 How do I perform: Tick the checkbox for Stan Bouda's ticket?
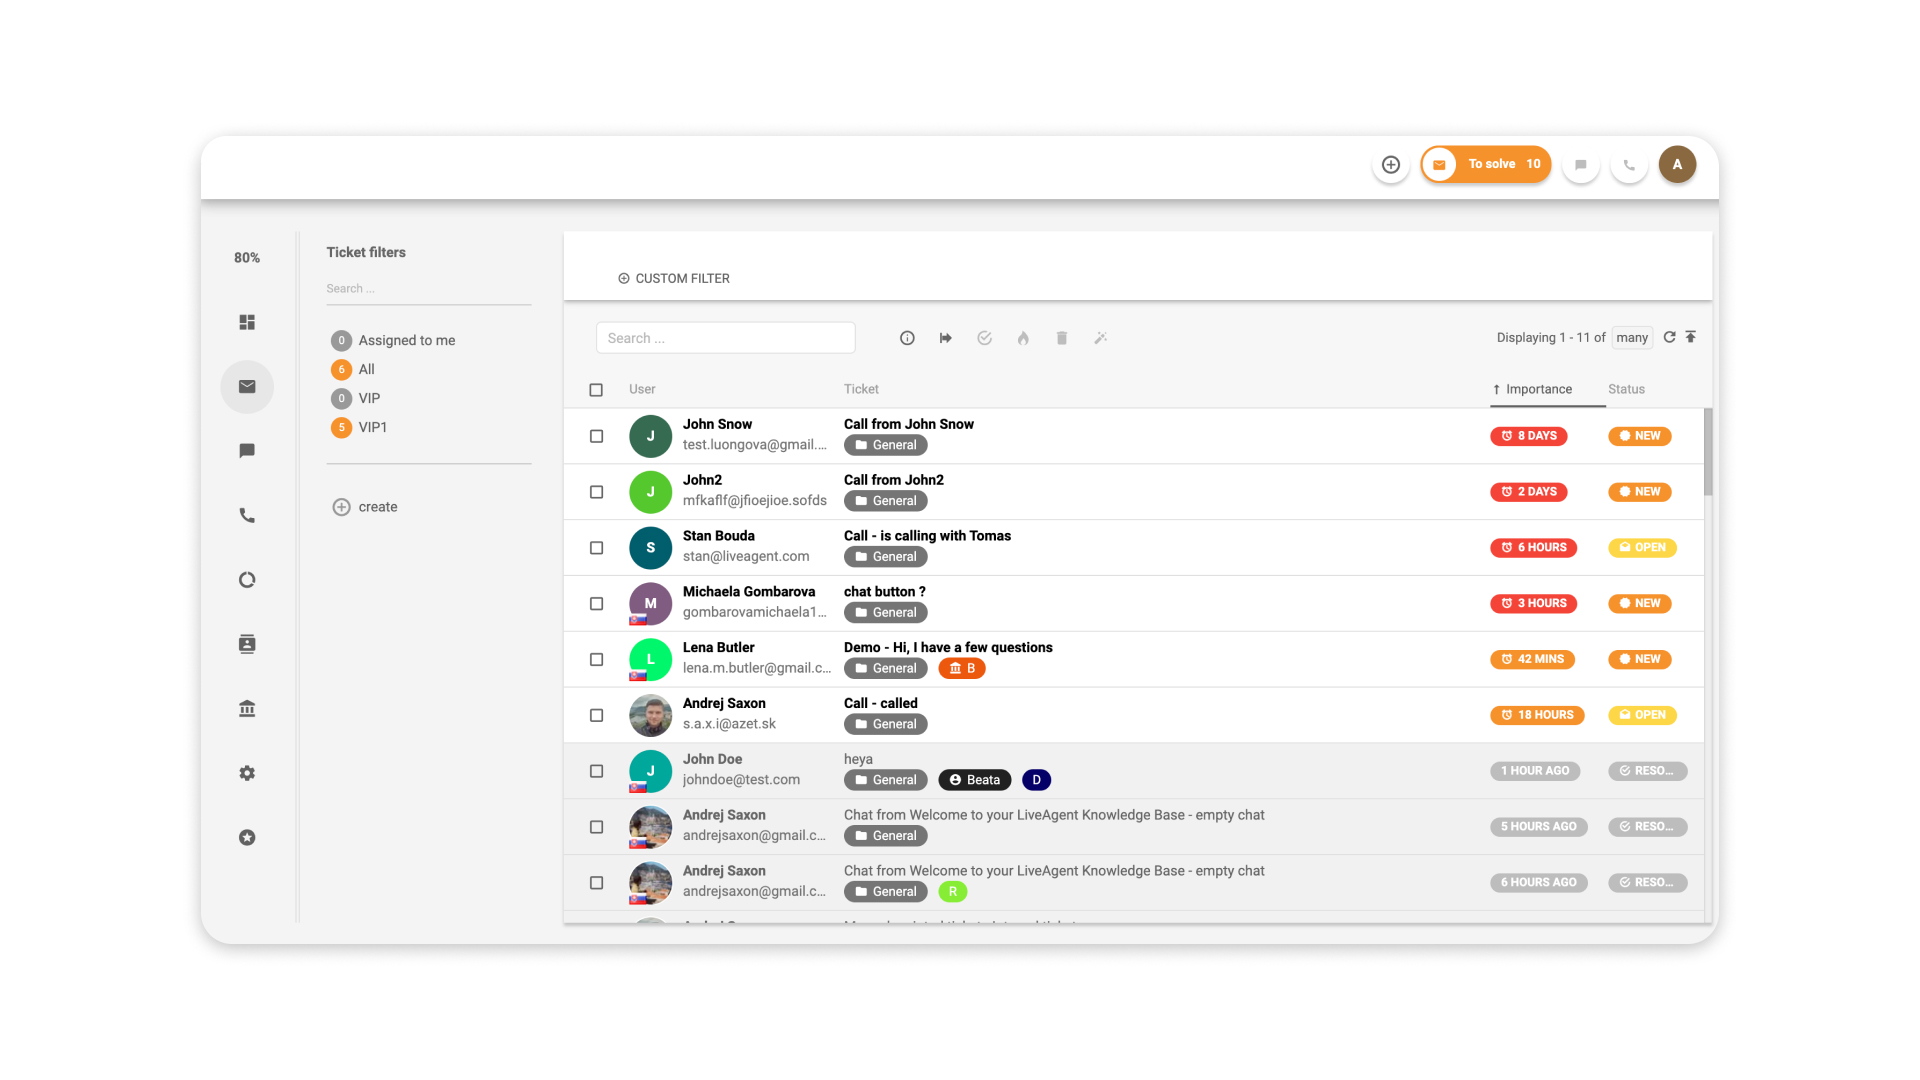[x=597, y=548]
